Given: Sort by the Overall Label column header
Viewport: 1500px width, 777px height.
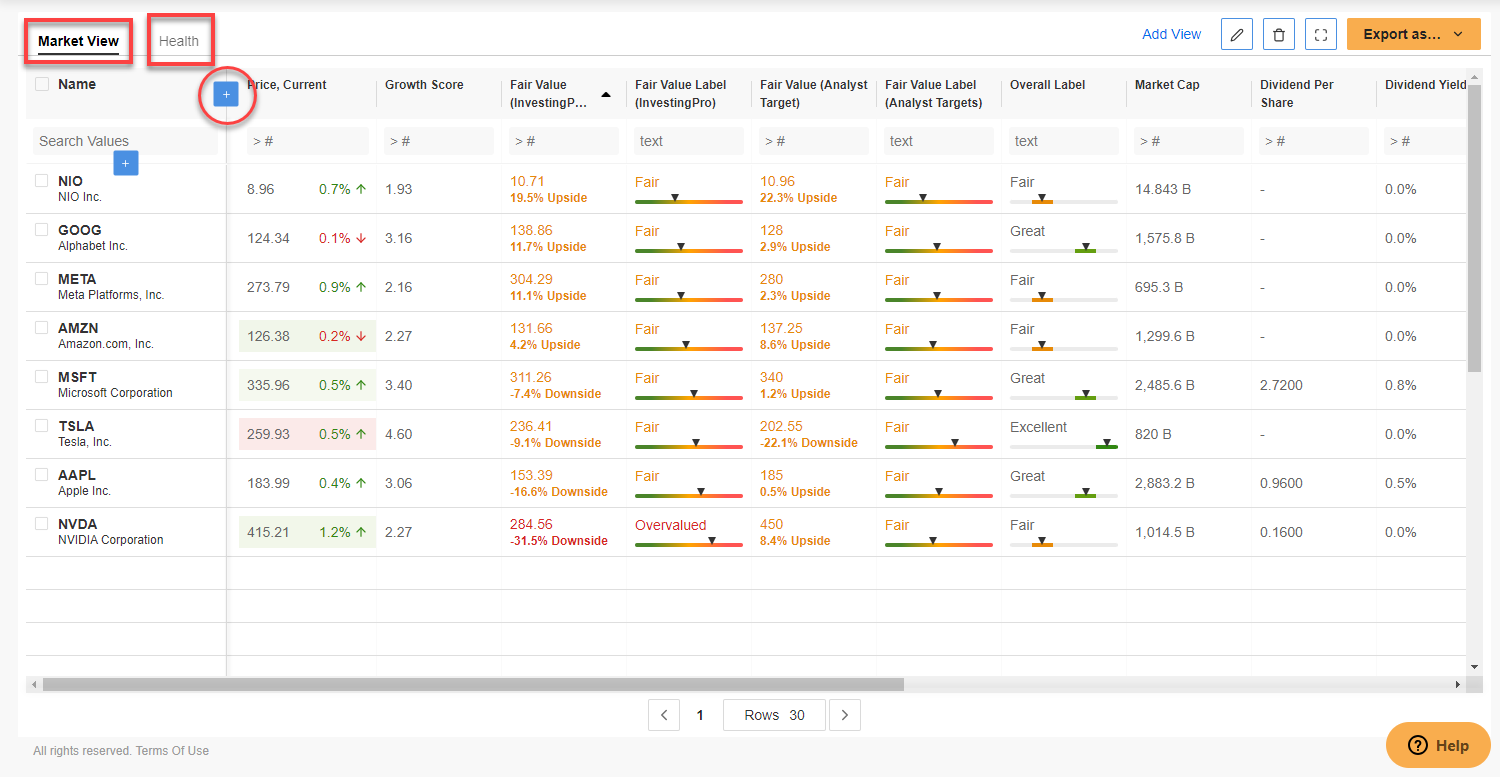Looking at the screenshot, I should 1048,85.
